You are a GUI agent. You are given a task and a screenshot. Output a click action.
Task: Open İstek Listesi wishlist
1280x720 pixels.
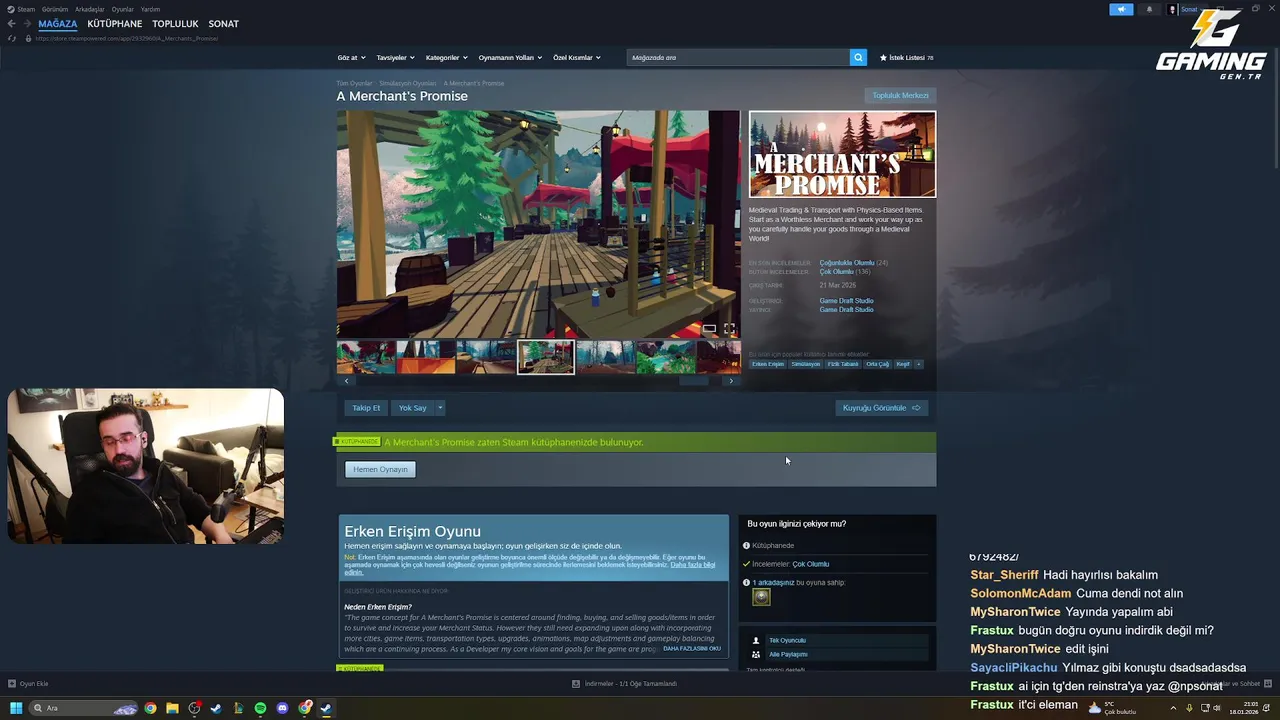tap(906, 58)
